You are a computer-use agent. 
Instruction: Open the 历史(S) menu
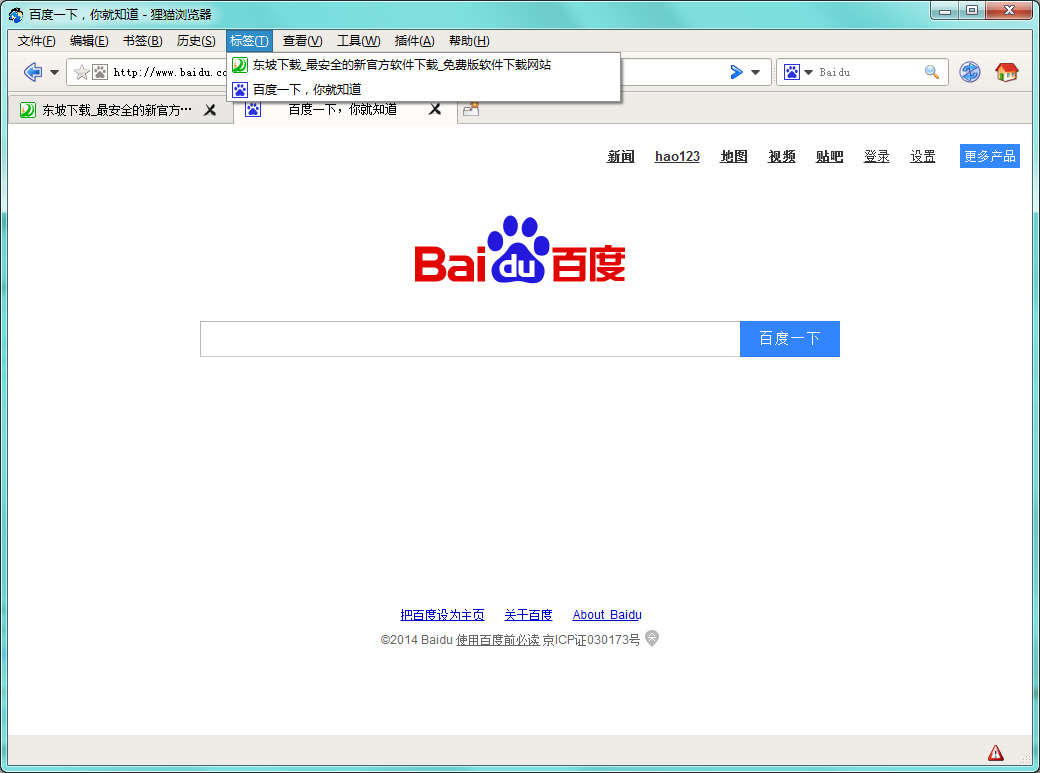196,41
